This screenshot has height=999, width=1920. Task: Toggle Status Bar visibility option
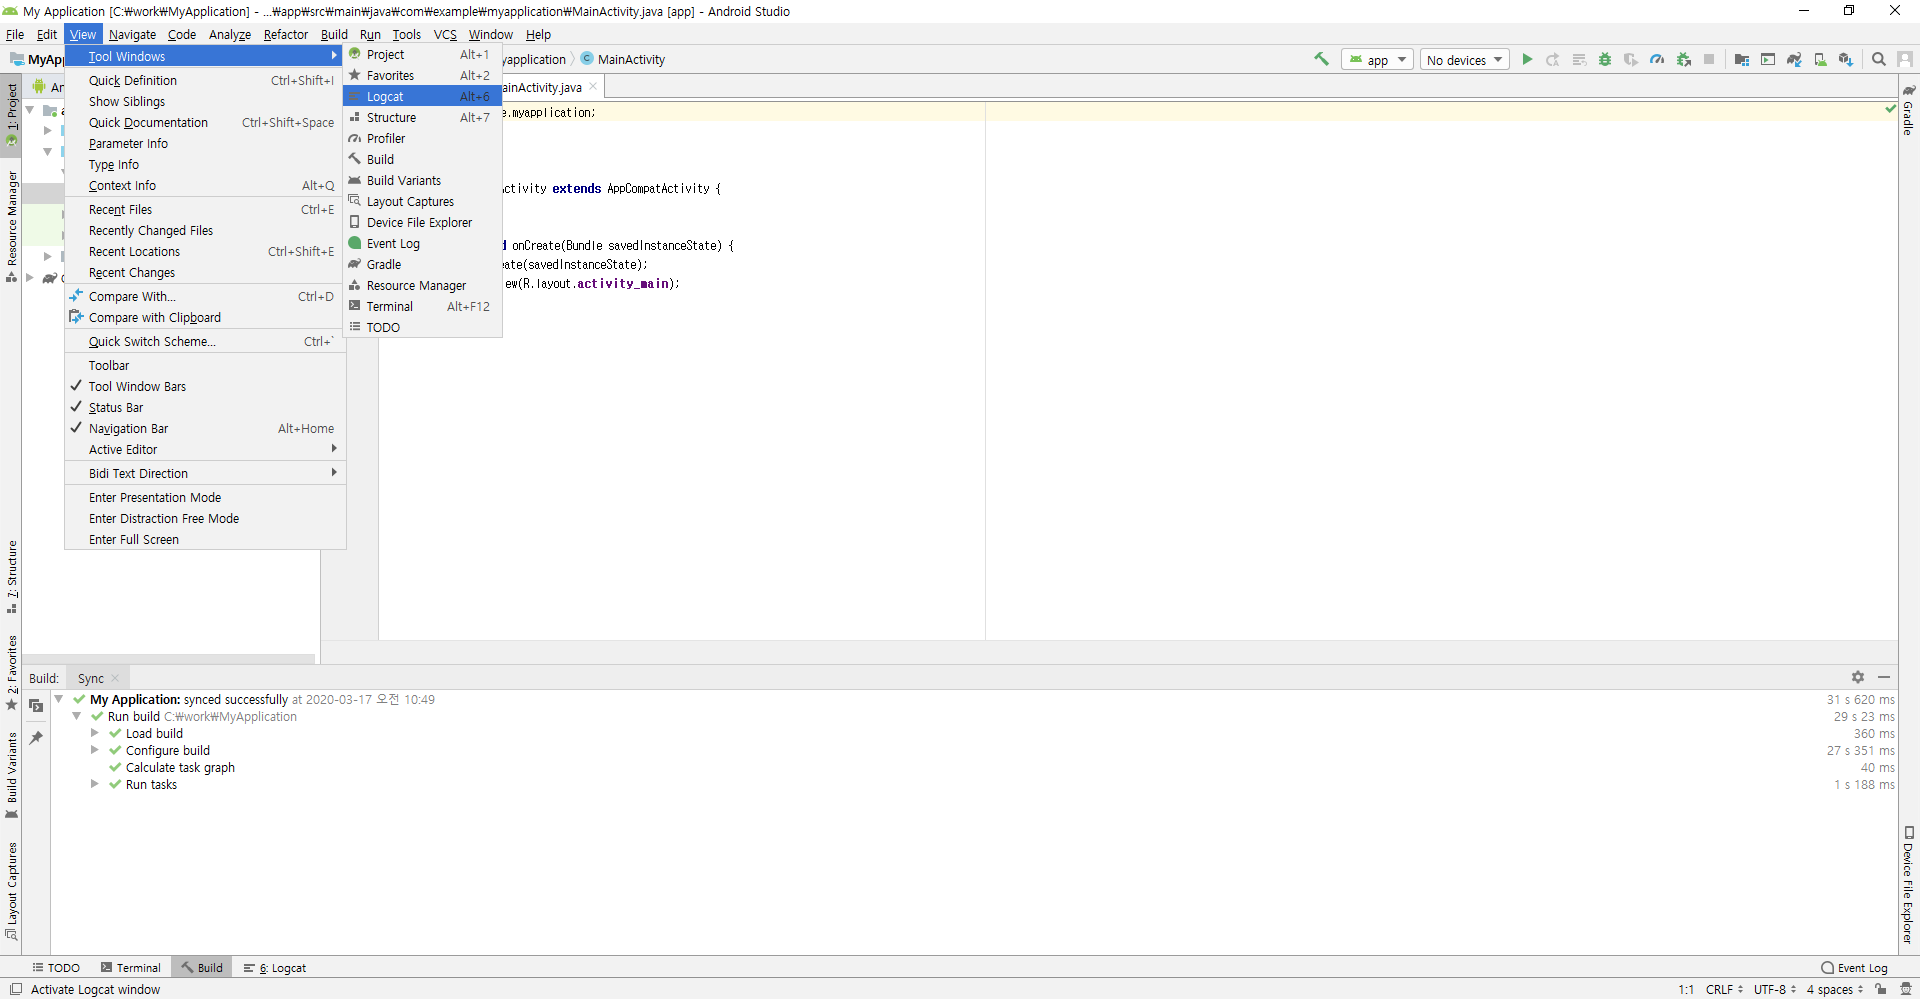(205, 408)
